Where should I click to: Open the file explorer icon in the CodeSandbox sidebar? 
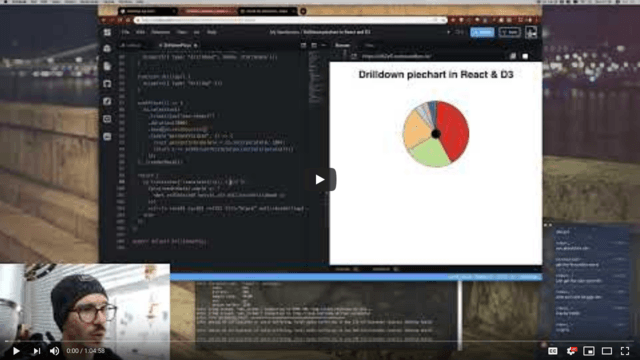point(107,66)
